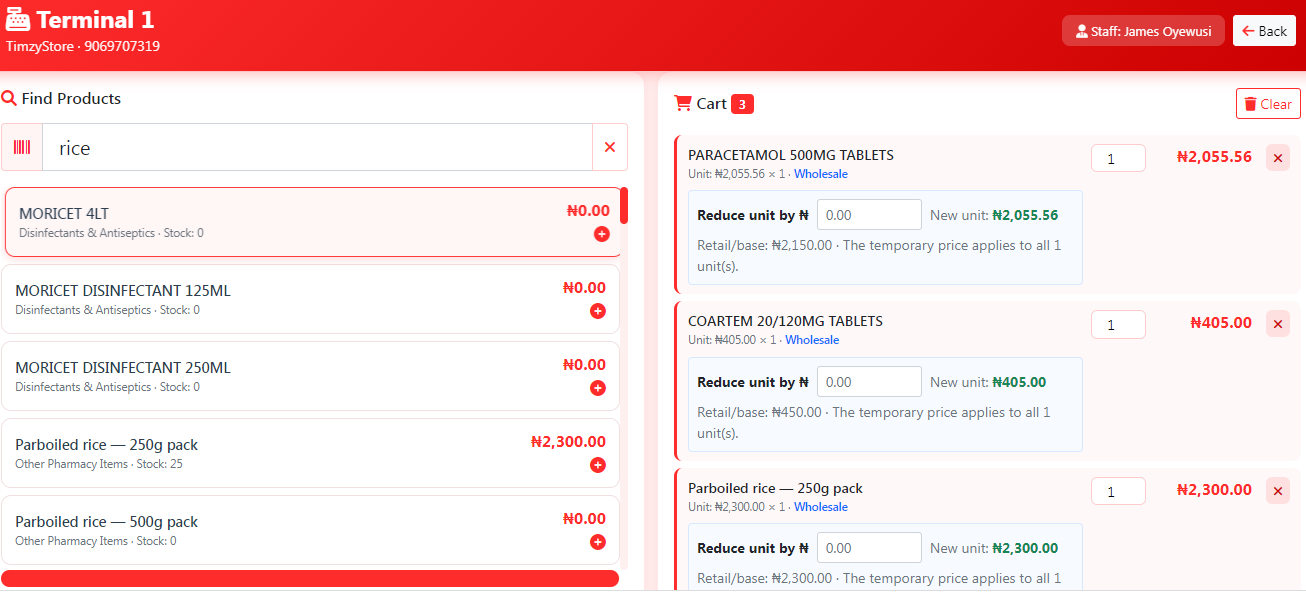Click Wholesale link under Parboiled rice cart item
This screenshot has height=593, width=1306.
[821, 507]
